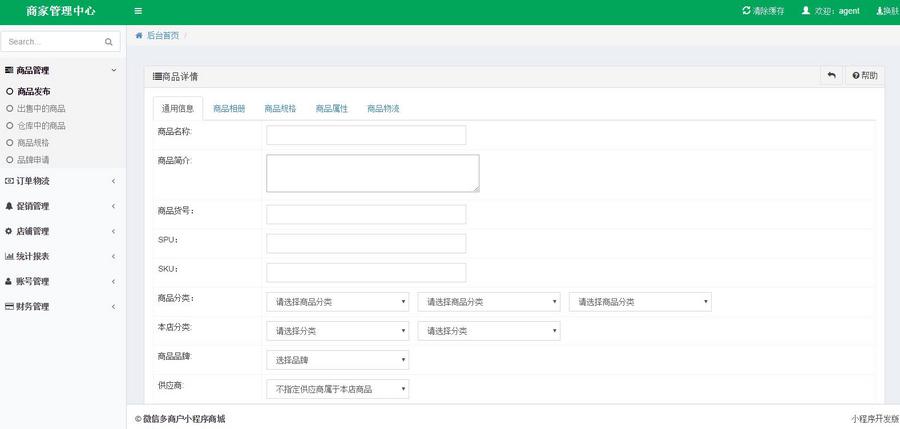Focus the SPU input field
Viewport: 900px width, 429px height.
[x=366, y=244]
